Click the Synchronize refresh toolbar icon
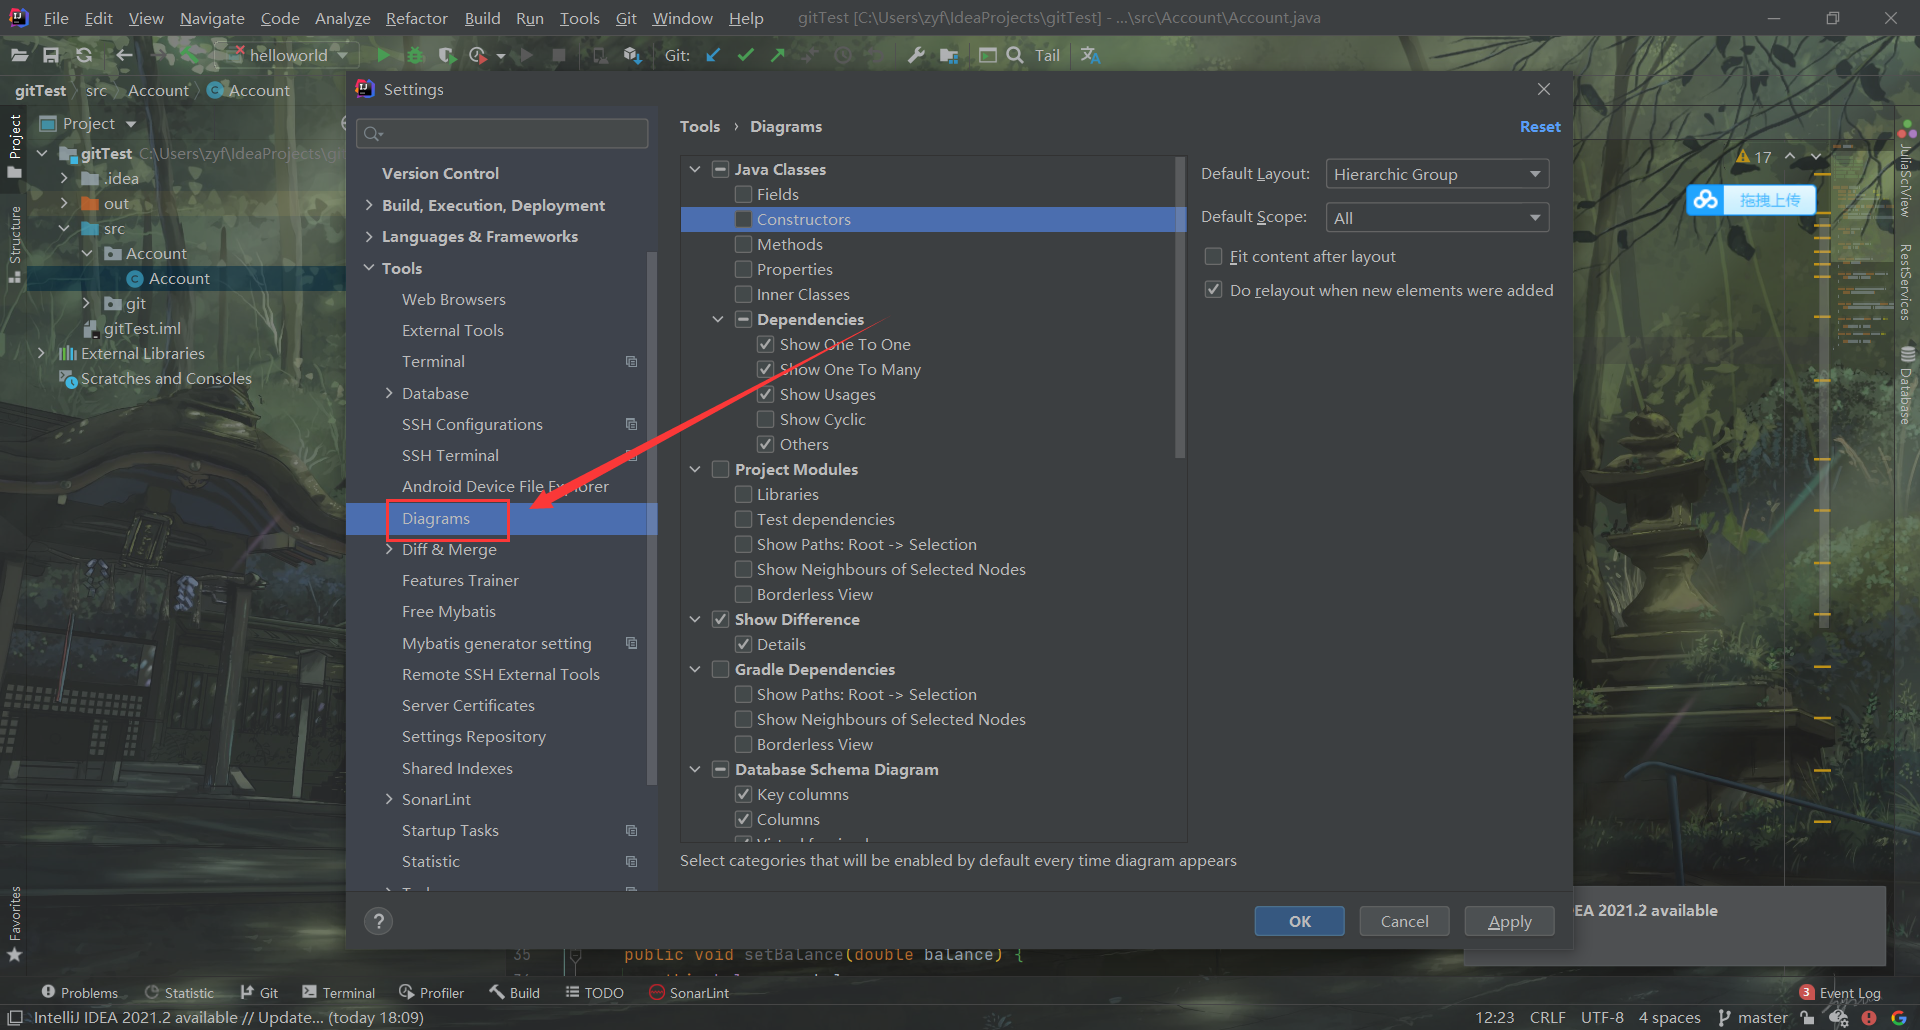1920x1030 pixels. [84, 55]
